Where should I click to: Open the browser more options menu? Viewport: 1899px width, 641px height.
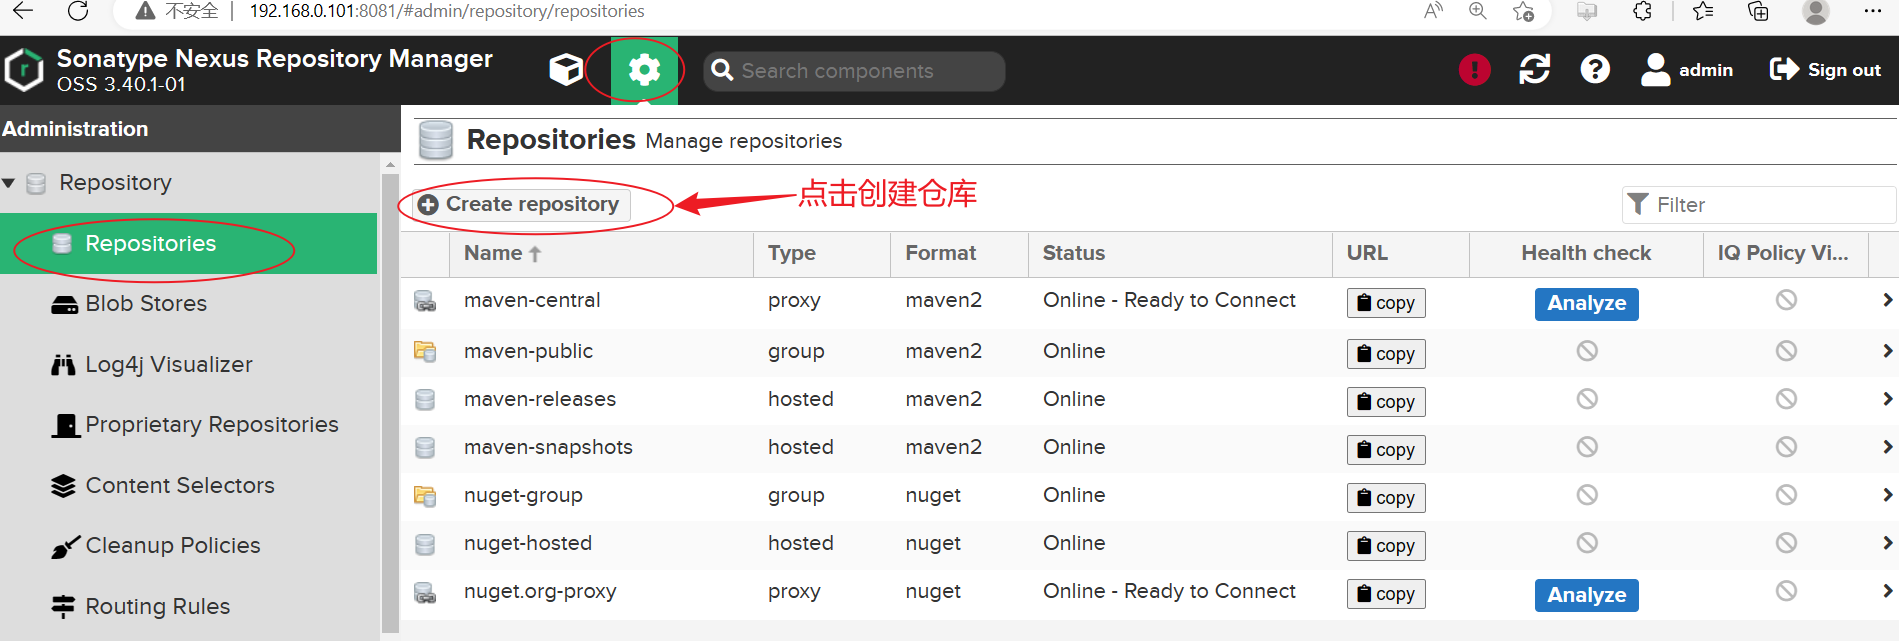[x=1873, y=11]
